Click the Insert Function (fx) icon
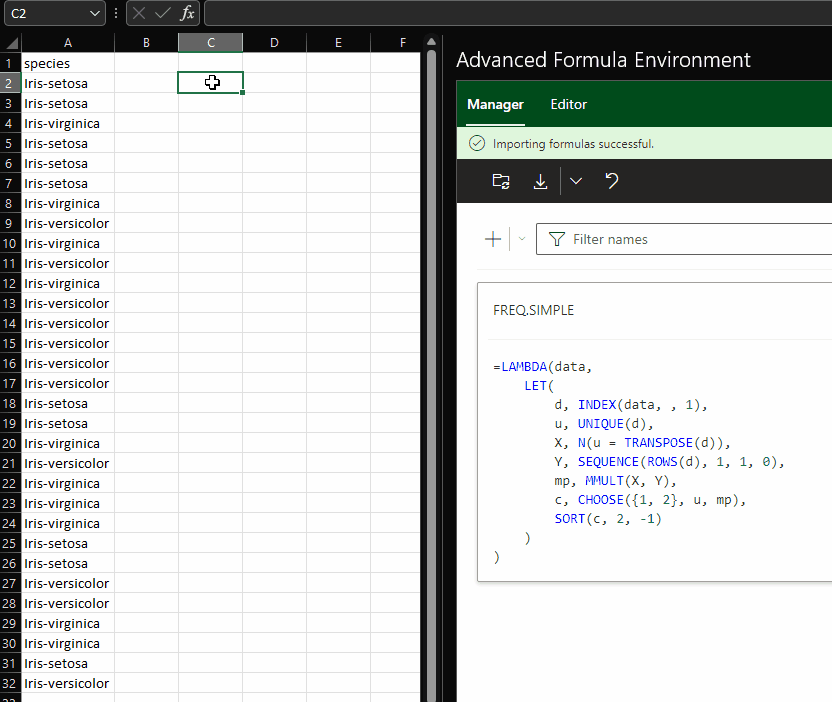 tap(186, 13)
